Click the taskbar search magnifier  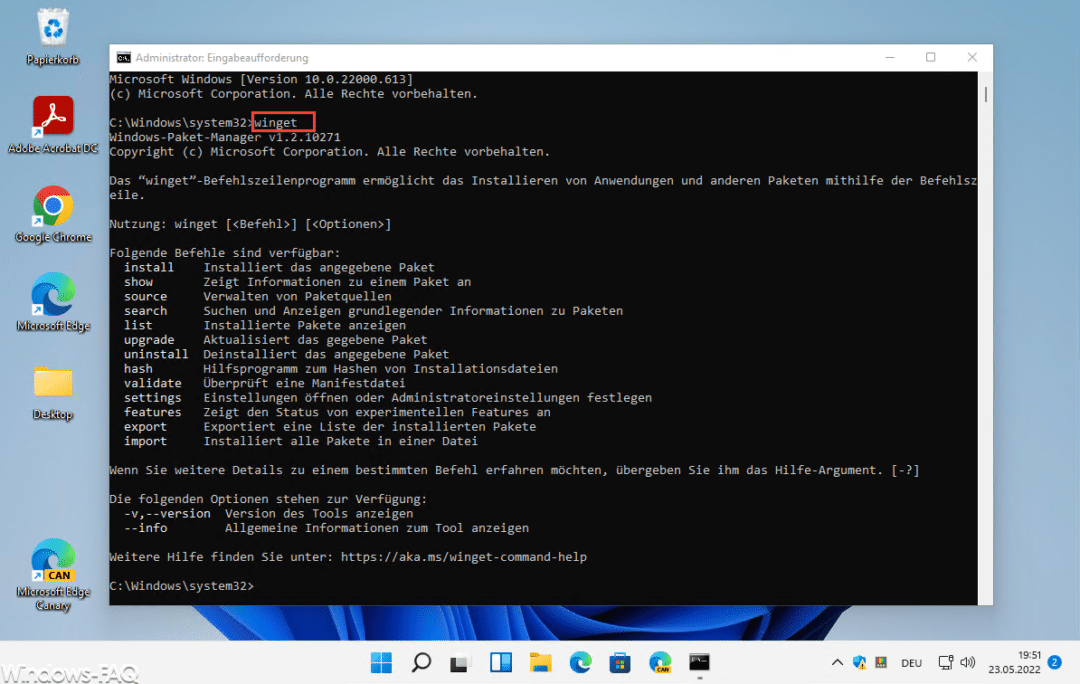click(421, 662)
